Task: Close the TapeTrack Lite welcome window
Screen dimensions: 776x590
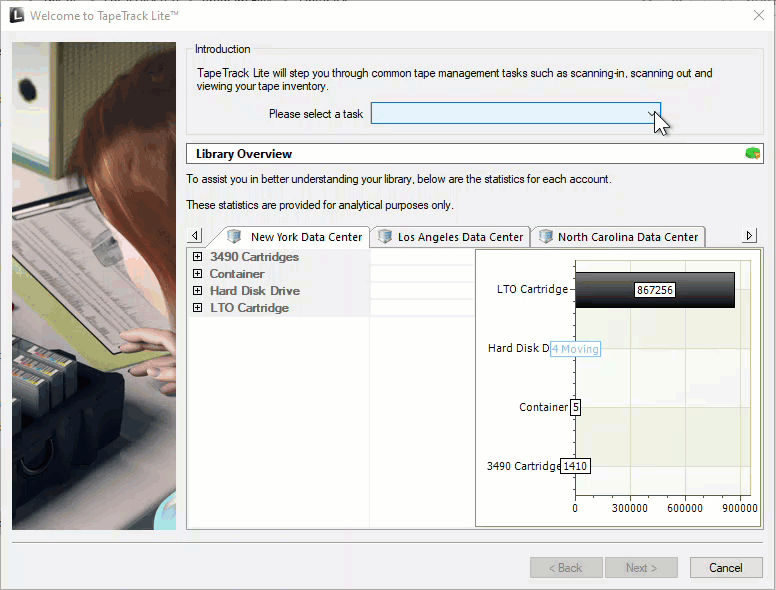Action: click(x=759, y=15)
